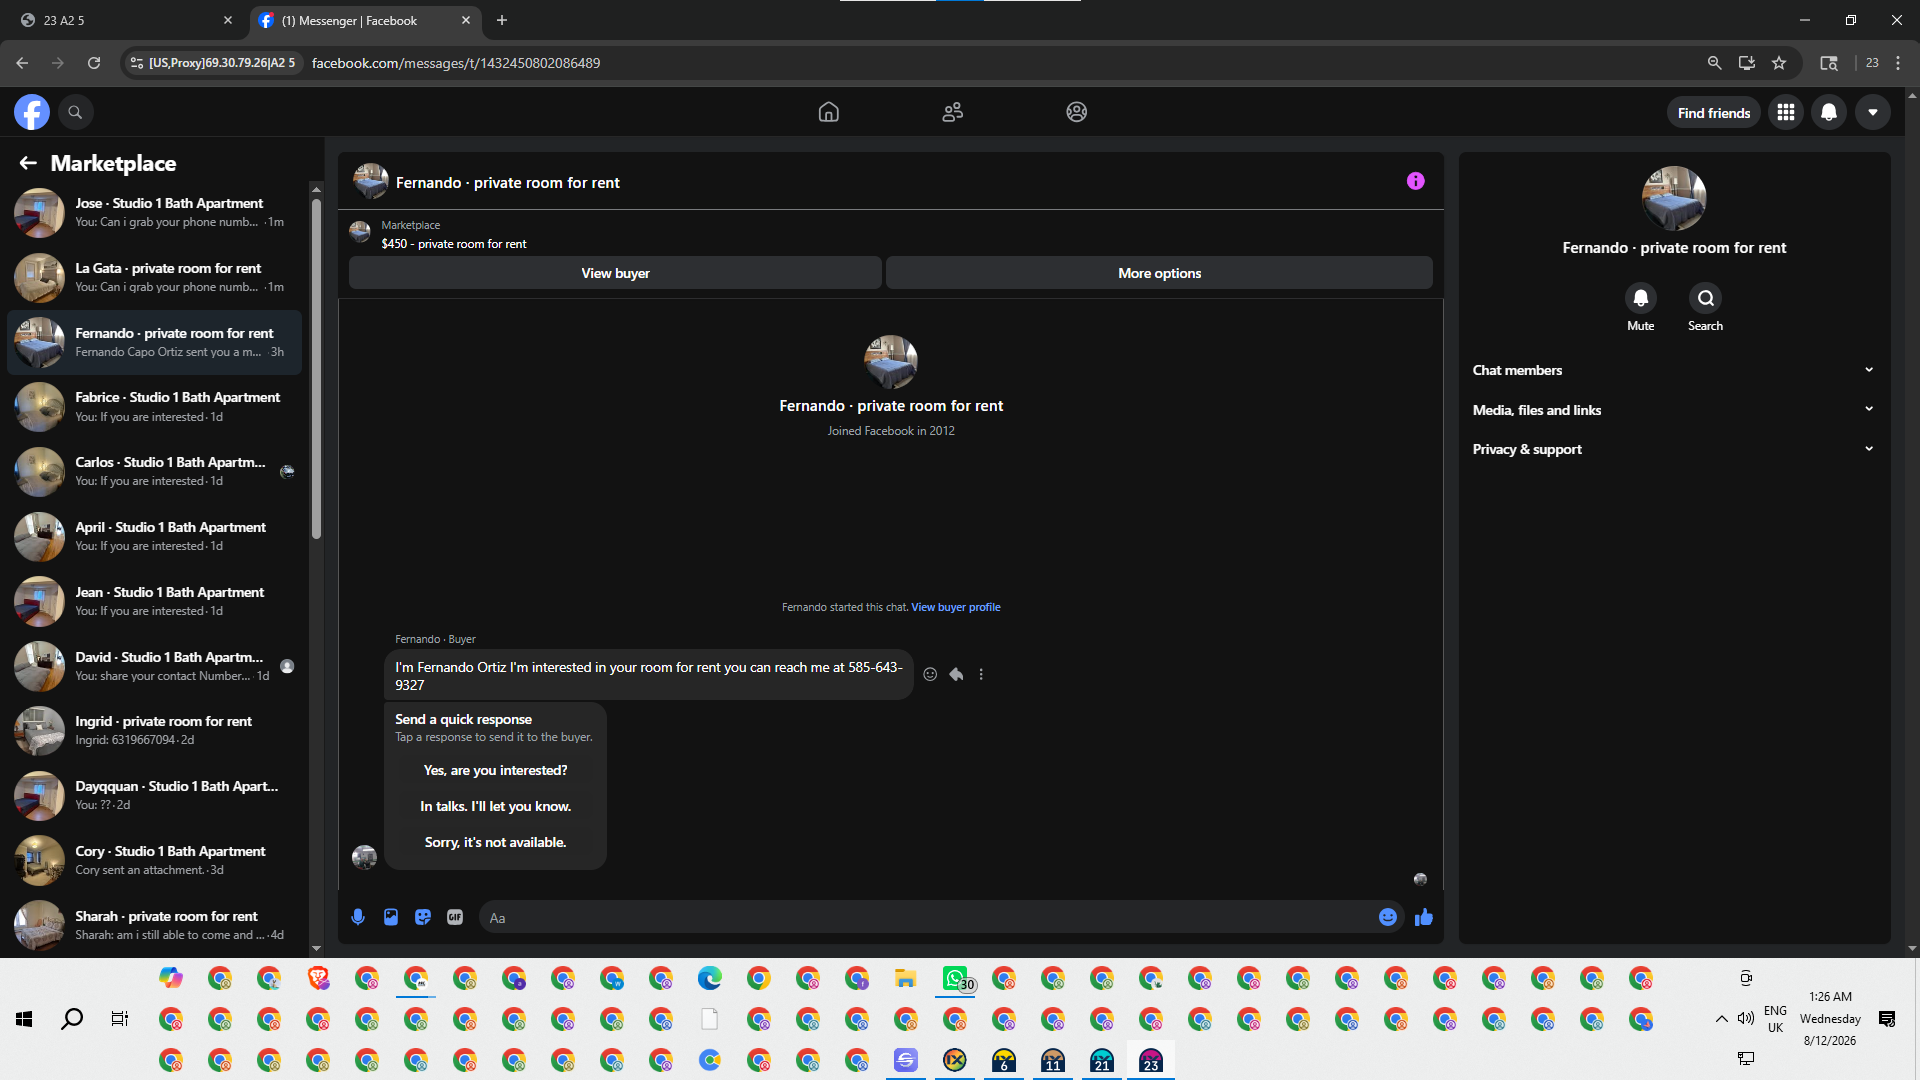React to Fernando's message with emoji icon
1920x1080 pixels.
pos(930,674)
